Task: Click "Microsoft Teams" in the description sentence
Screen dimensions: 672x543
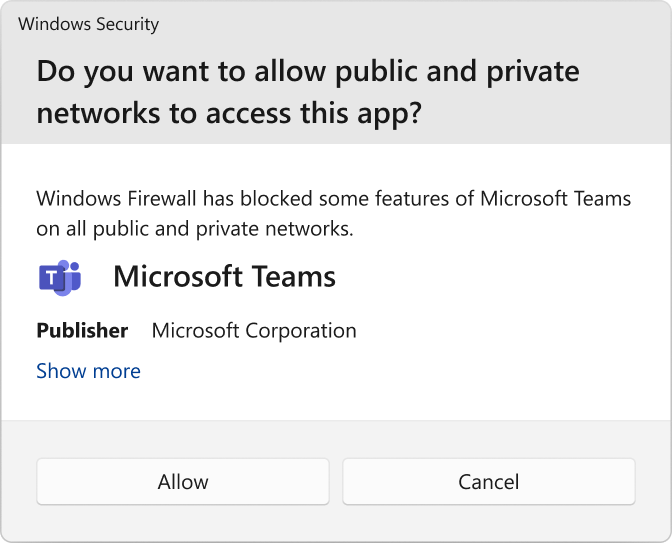Action: coord(555,198)
